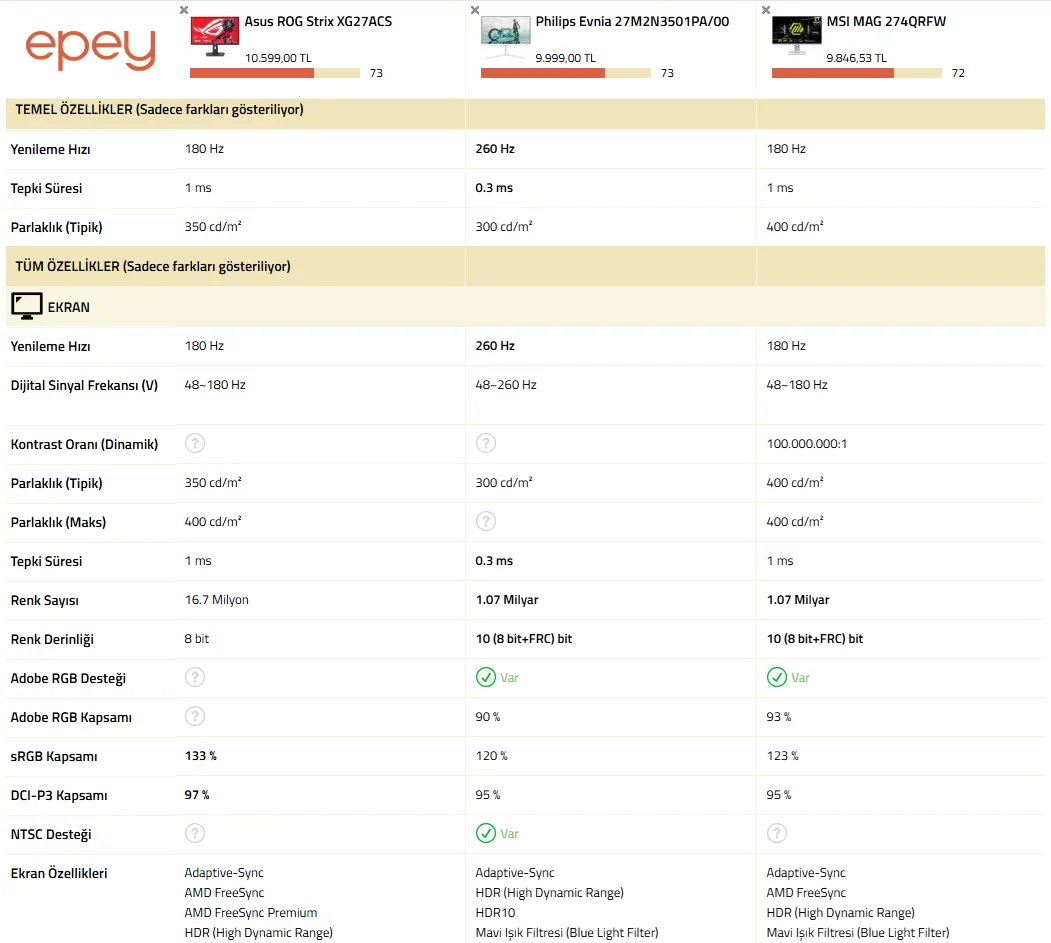Remove MSI MAG 274QRFW from comparison
Image resolution: width=1051 pixels, height=943 pixels.
[765, 10]
